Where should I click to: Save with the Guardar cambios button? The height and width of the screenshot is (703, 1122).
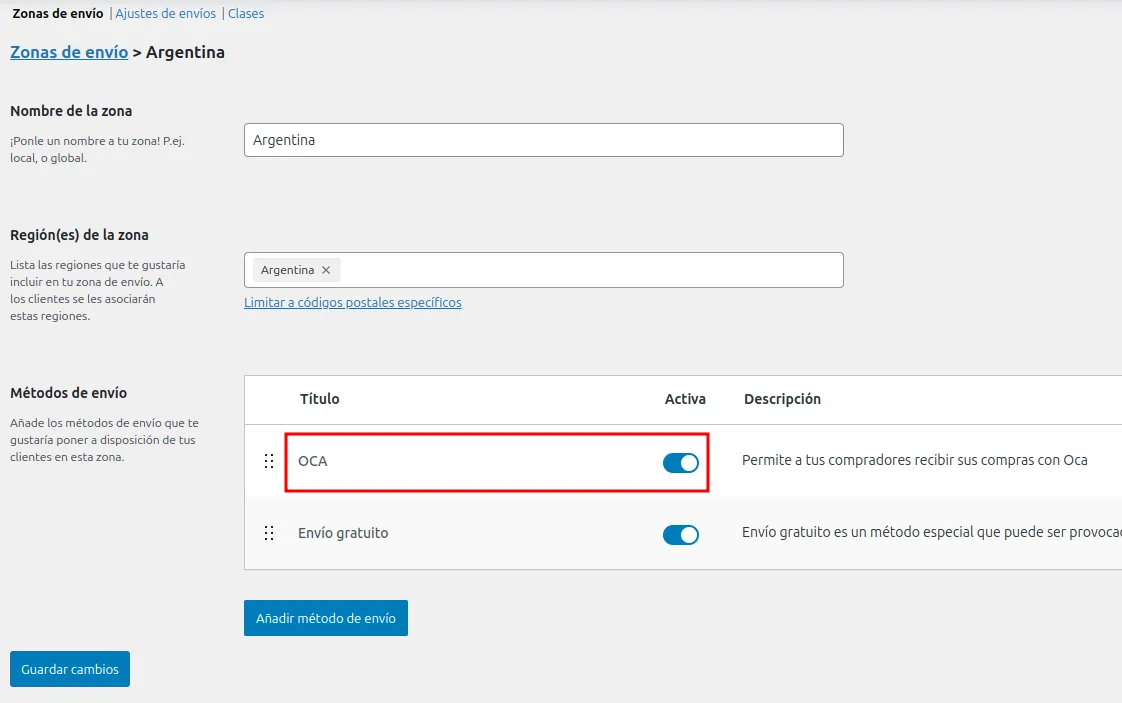(x=70, y=669)
